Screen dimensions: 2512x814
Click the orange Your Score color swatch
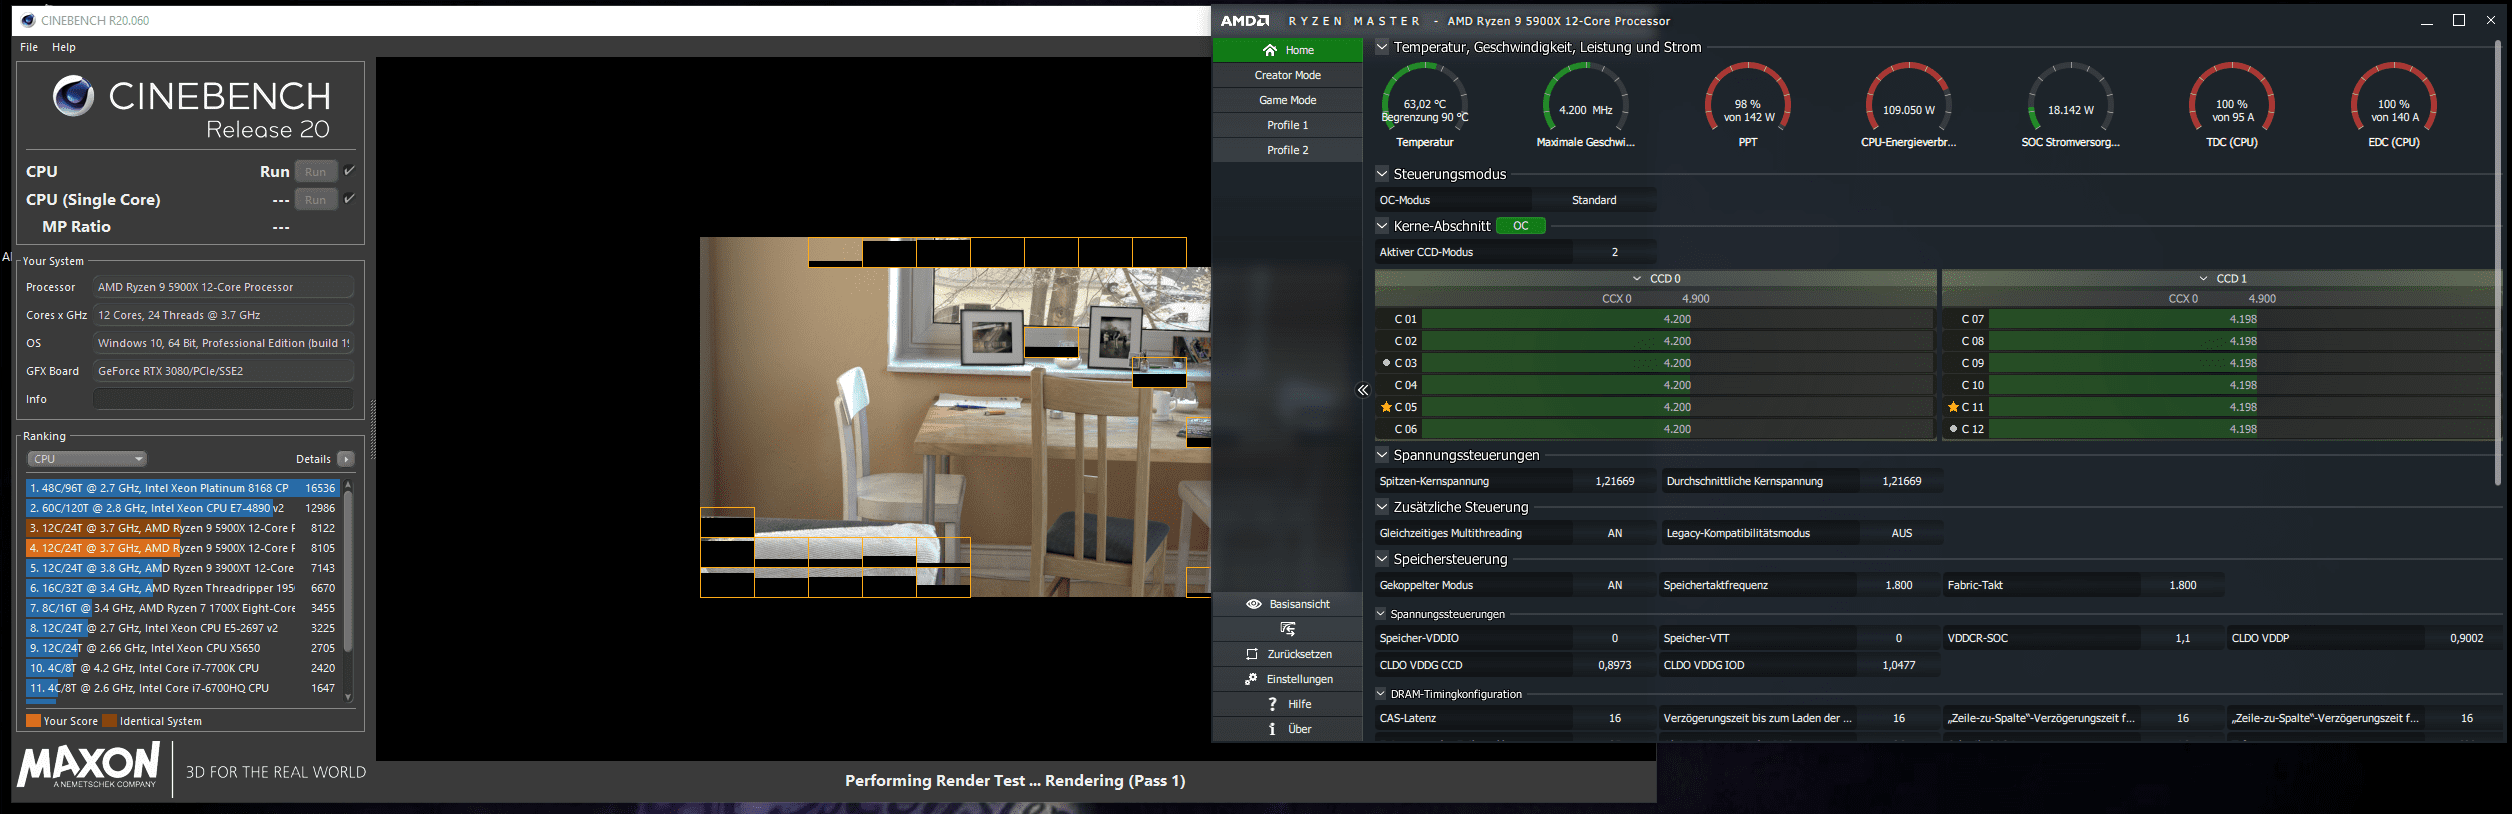click(33, 721)
